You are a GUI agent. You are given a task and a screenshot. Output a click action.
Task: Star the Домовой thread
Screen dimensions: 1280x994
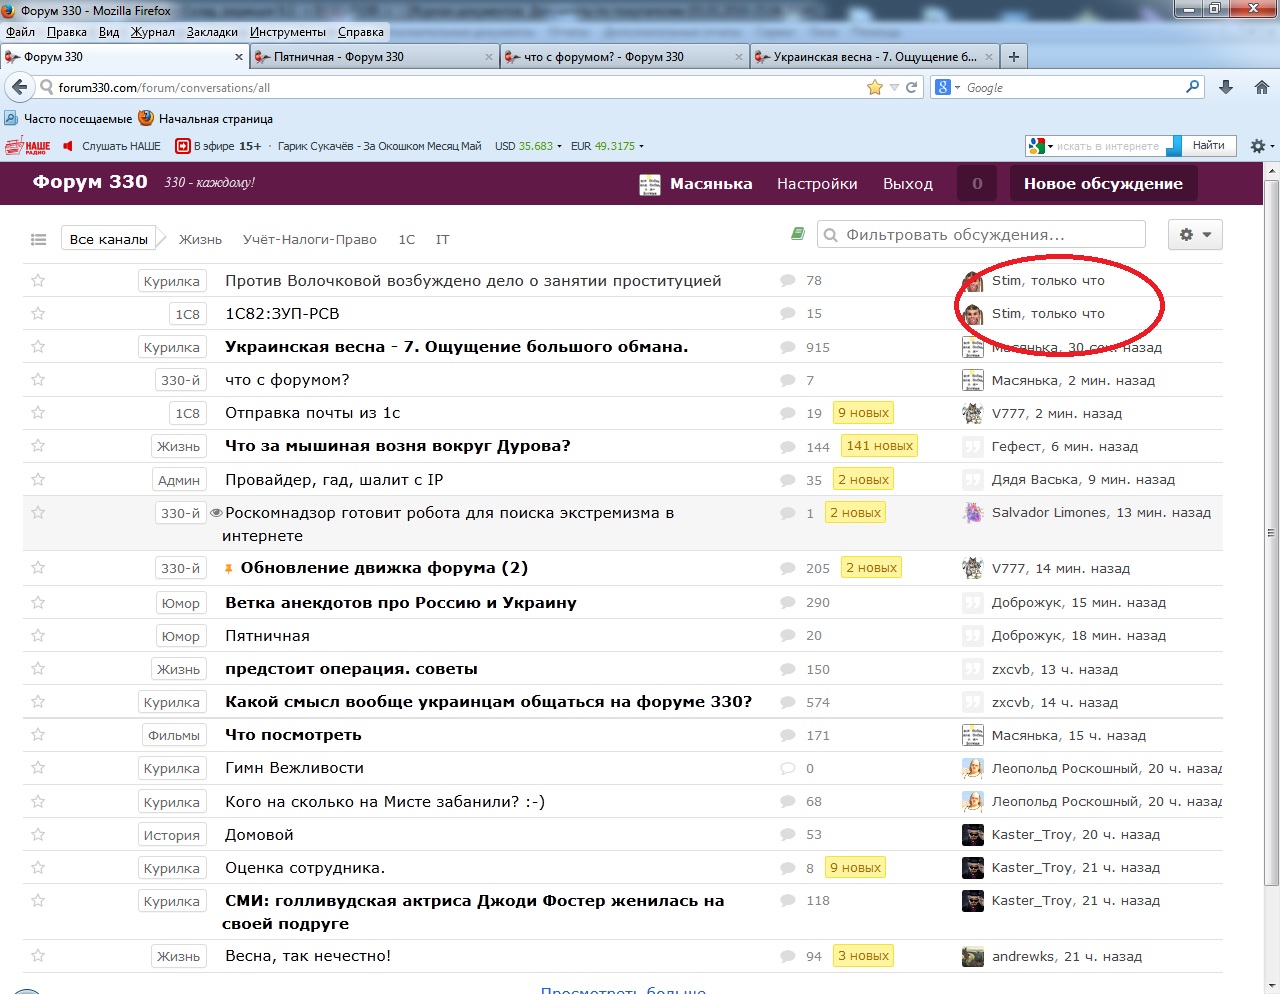38,835
